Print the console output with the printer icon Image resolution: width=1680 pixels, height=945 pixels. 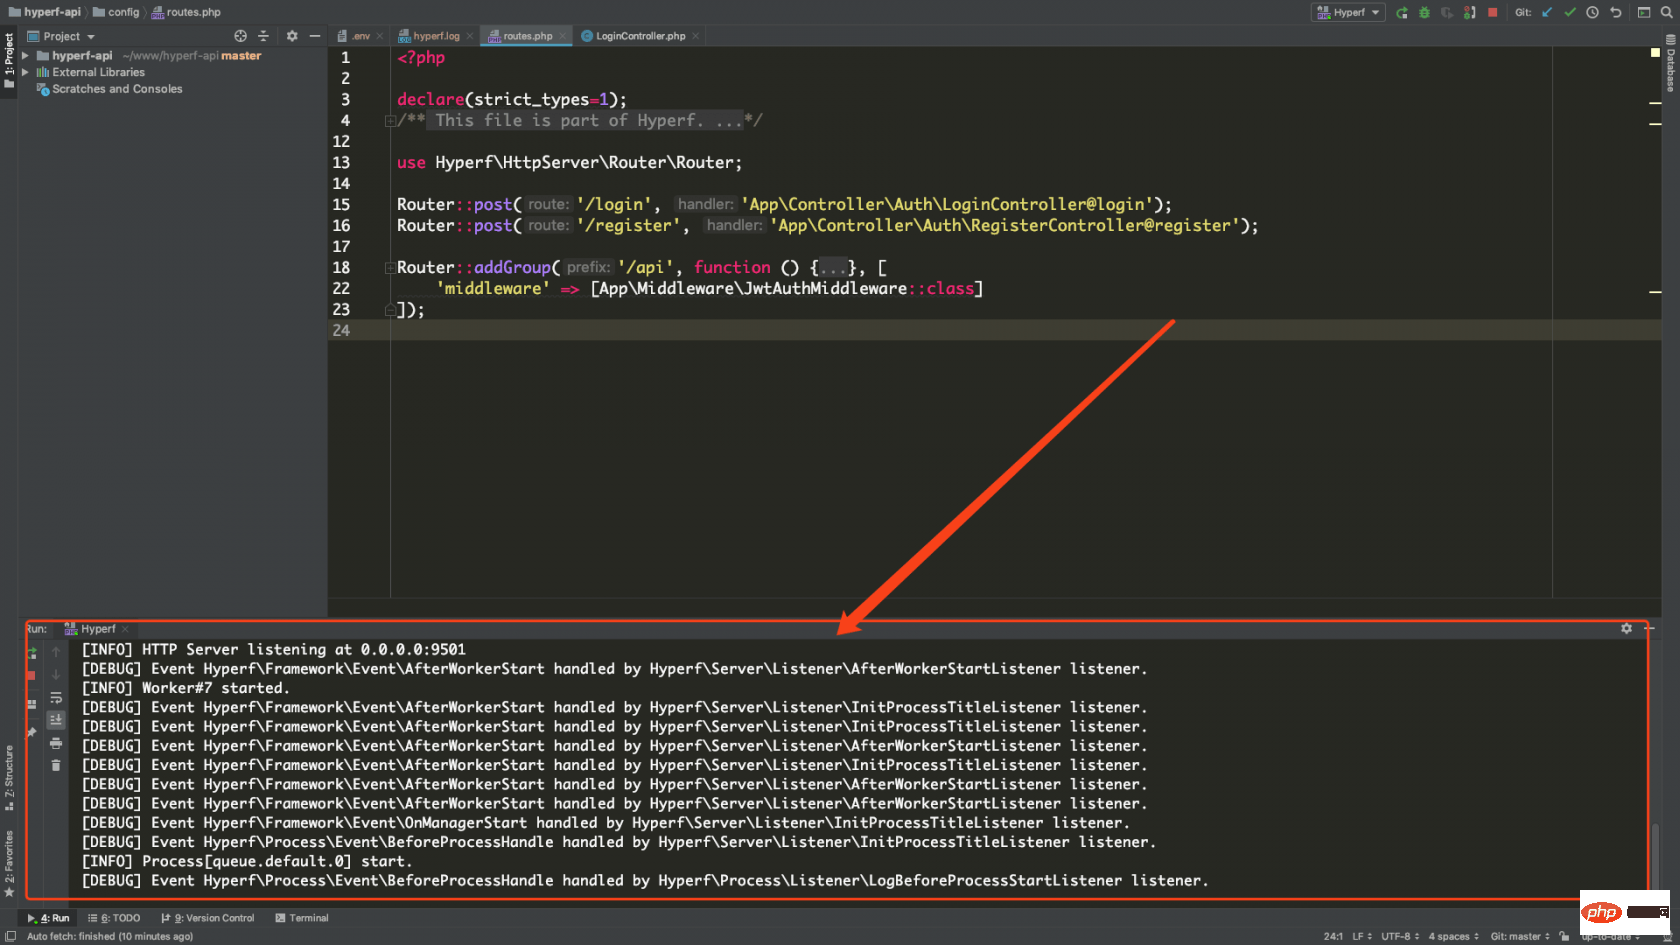56,743
